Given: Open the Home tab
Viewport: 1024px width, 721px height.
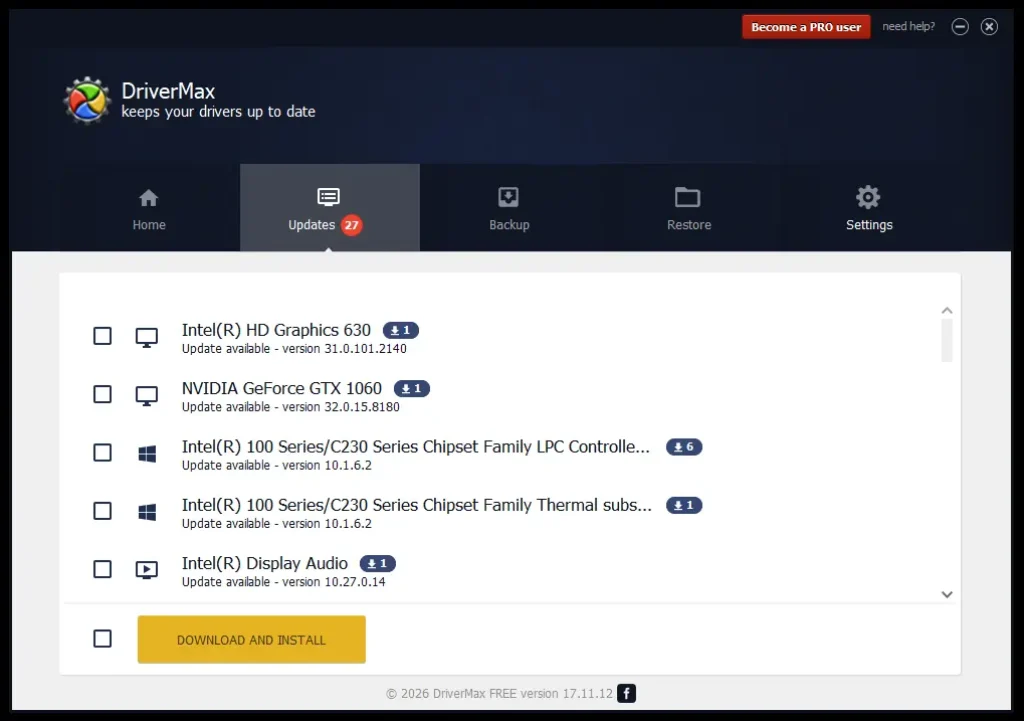Looking at the screenshot, I should (149, 209).
